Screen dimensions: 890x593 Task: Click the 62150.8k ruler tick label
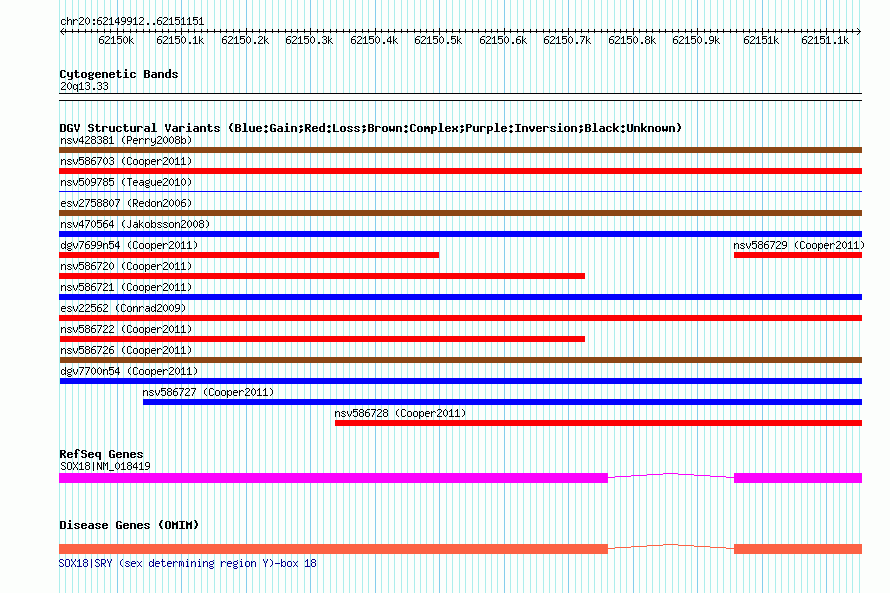[632, 40]
